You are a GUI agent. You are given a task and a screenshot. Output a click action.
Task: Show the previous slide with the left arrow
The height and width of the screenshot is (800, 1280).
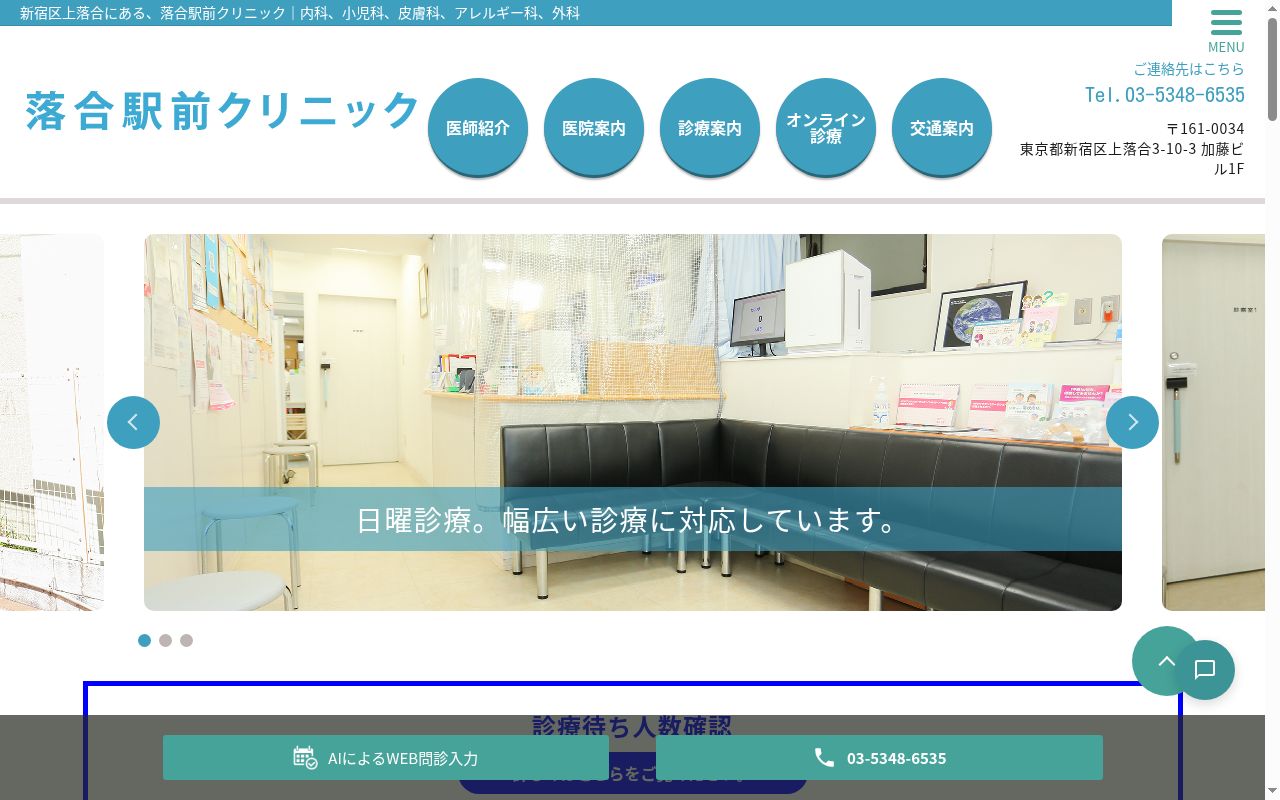coord(133,422)
